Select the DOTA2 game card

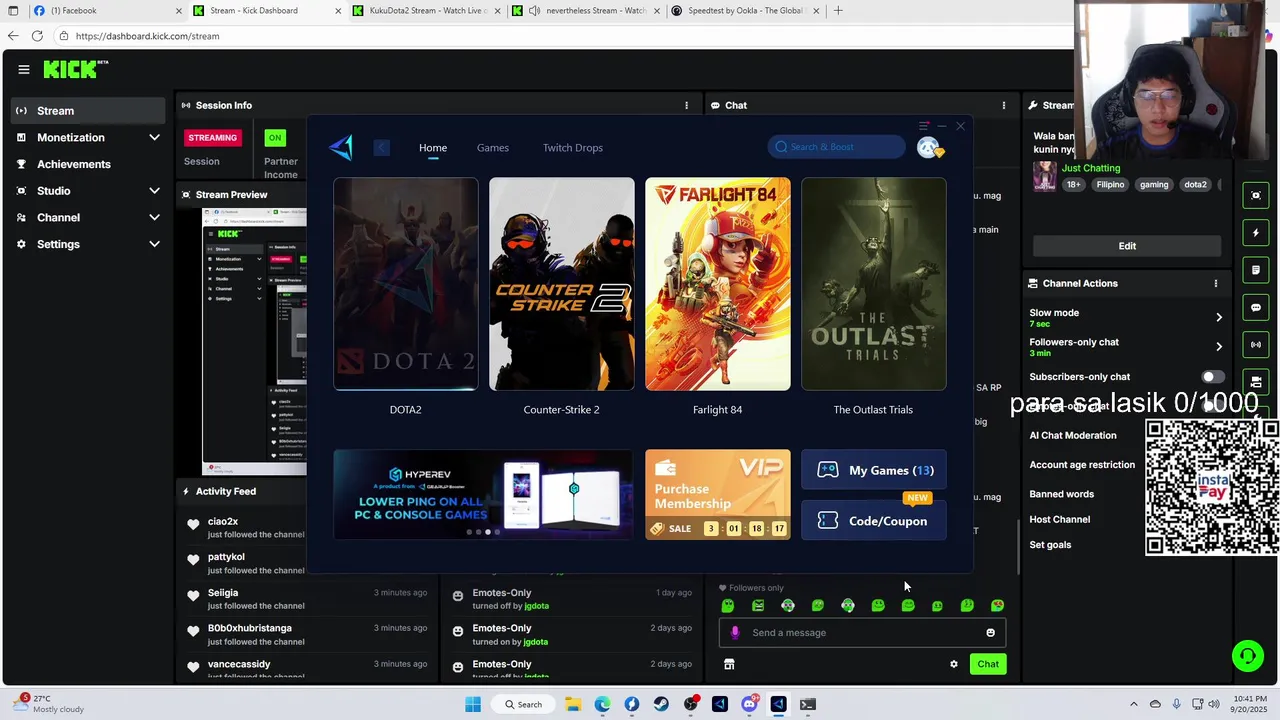406,284
